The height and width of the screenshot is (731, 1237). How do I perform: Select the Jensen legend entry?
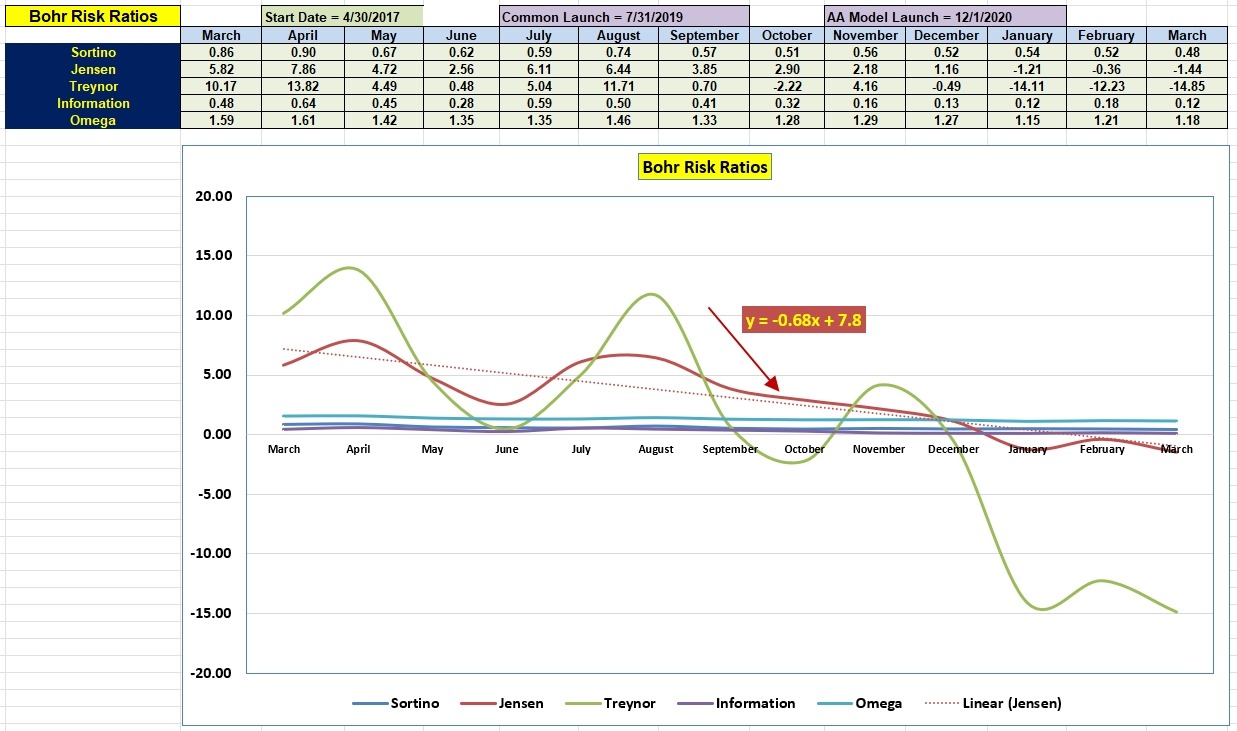[x=502, y=703]
